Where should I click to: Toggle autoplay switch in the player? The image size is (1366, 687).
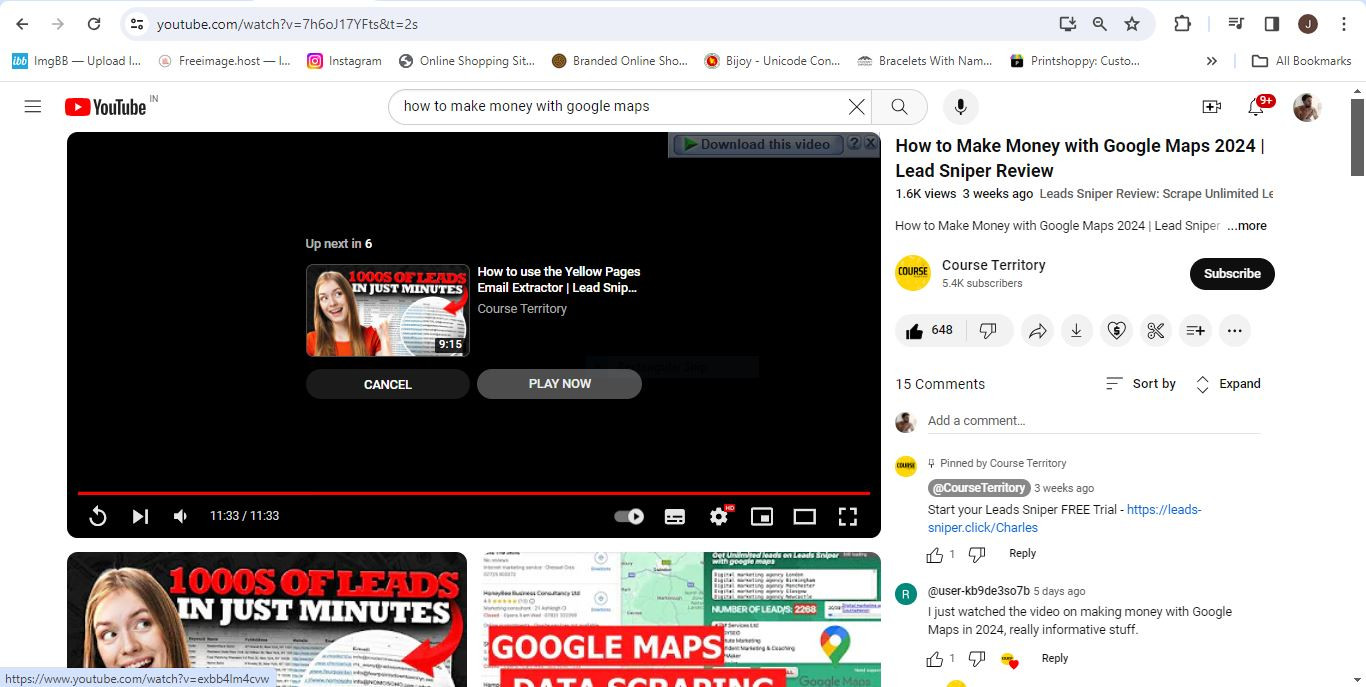629,516
